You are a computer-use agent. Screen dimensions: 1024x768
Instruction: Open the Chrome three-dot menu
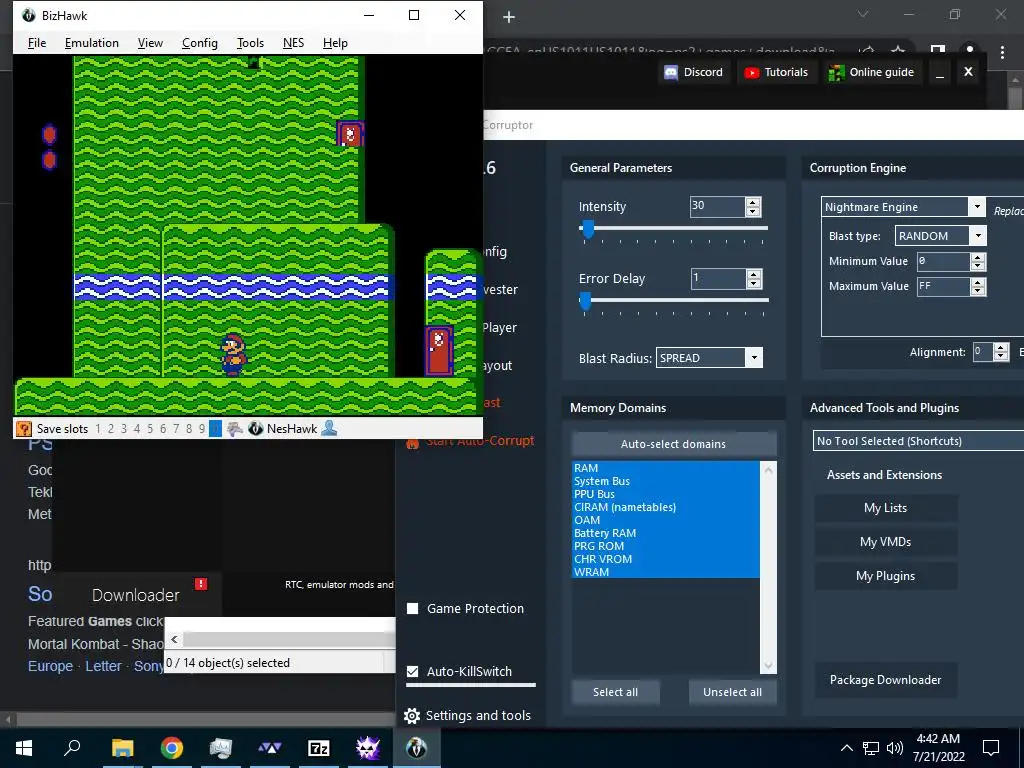pos(1002,52)
